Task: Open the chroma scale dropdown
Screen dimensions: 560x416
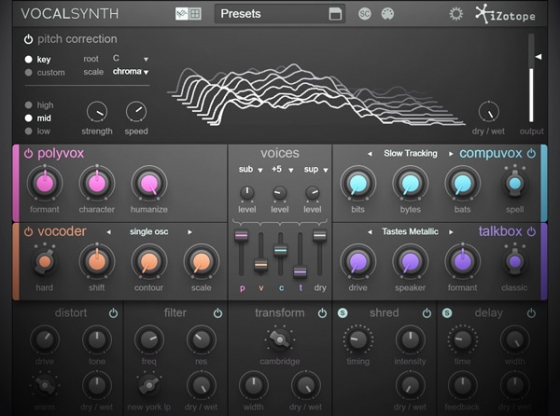Action: tap(130, 72)
